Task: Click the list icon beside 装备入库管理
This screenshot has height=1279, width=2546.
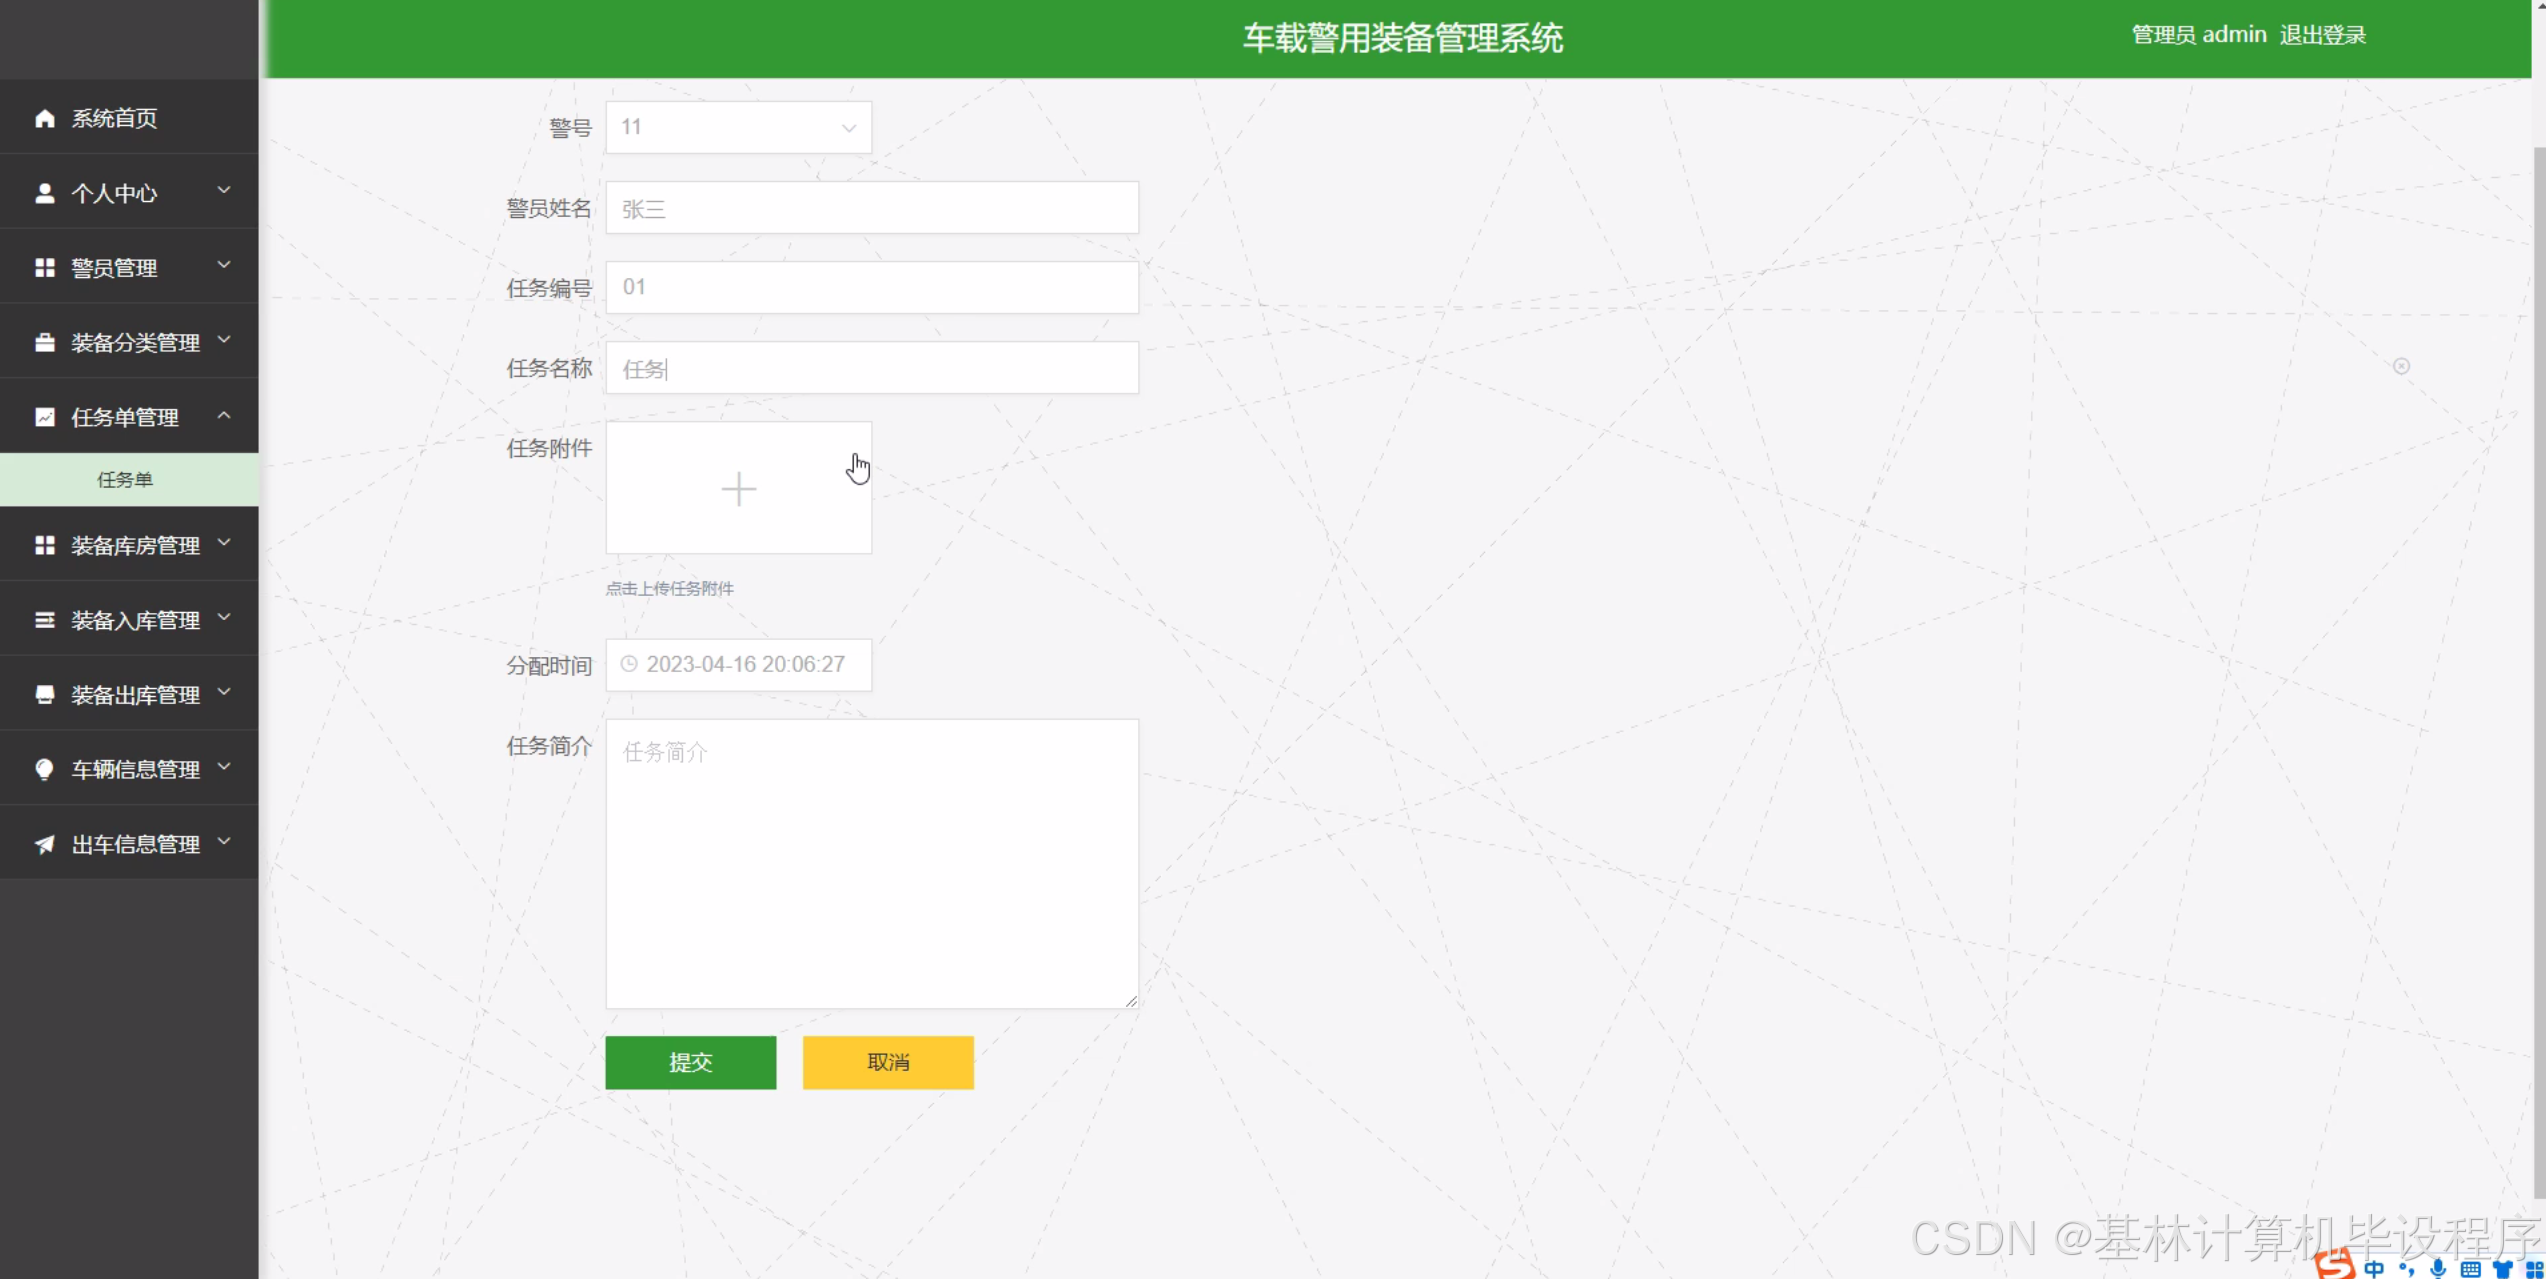Action: [x=44, y=620]
